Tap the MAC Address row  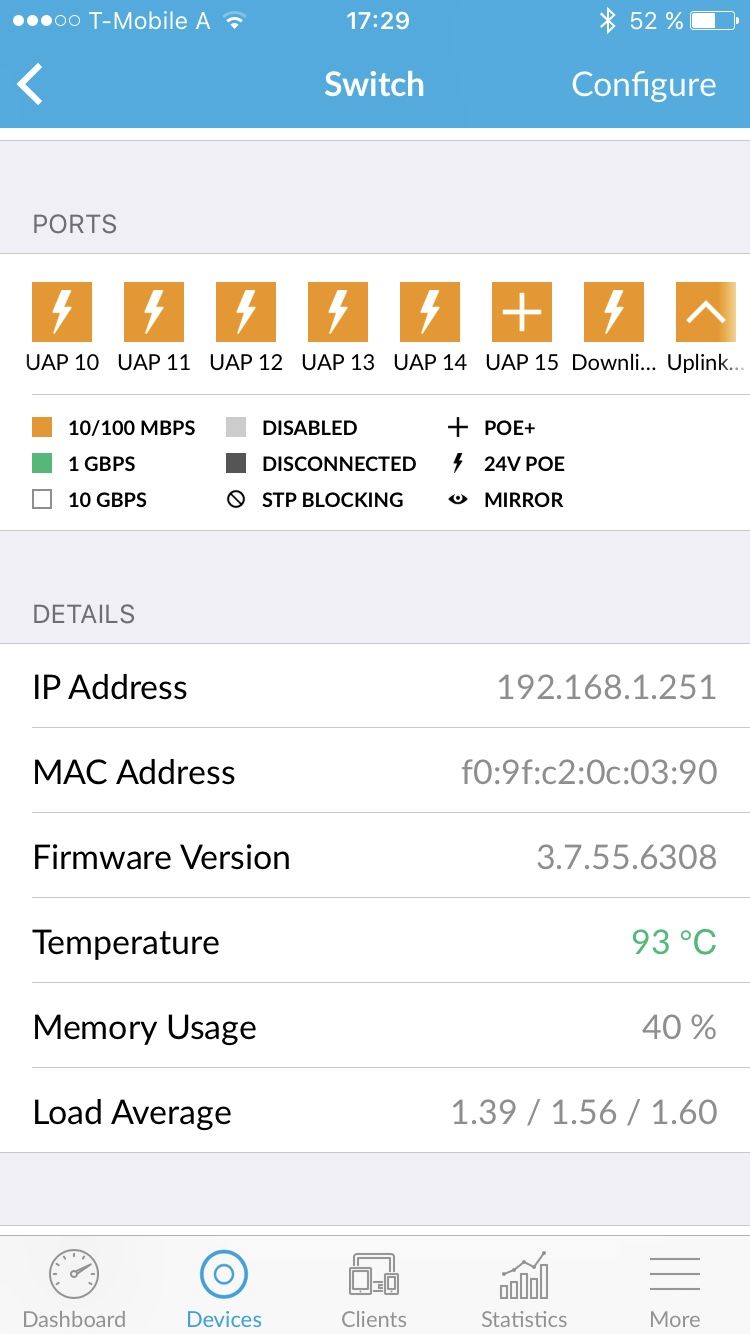tap(375, 772)
